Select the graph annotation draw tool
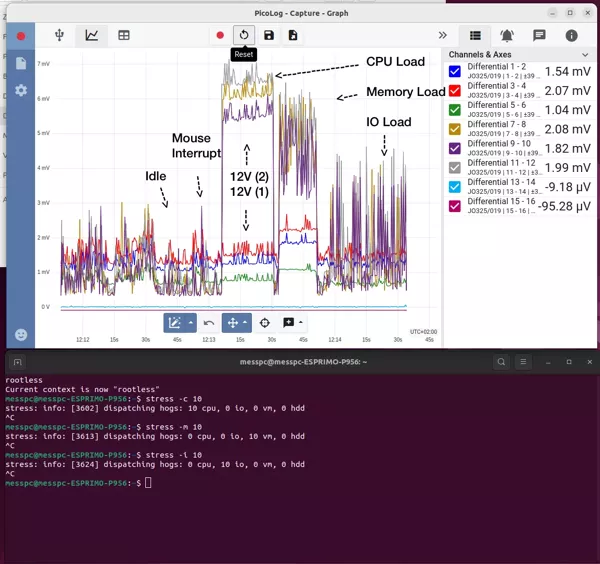 [x=174, y=323]
